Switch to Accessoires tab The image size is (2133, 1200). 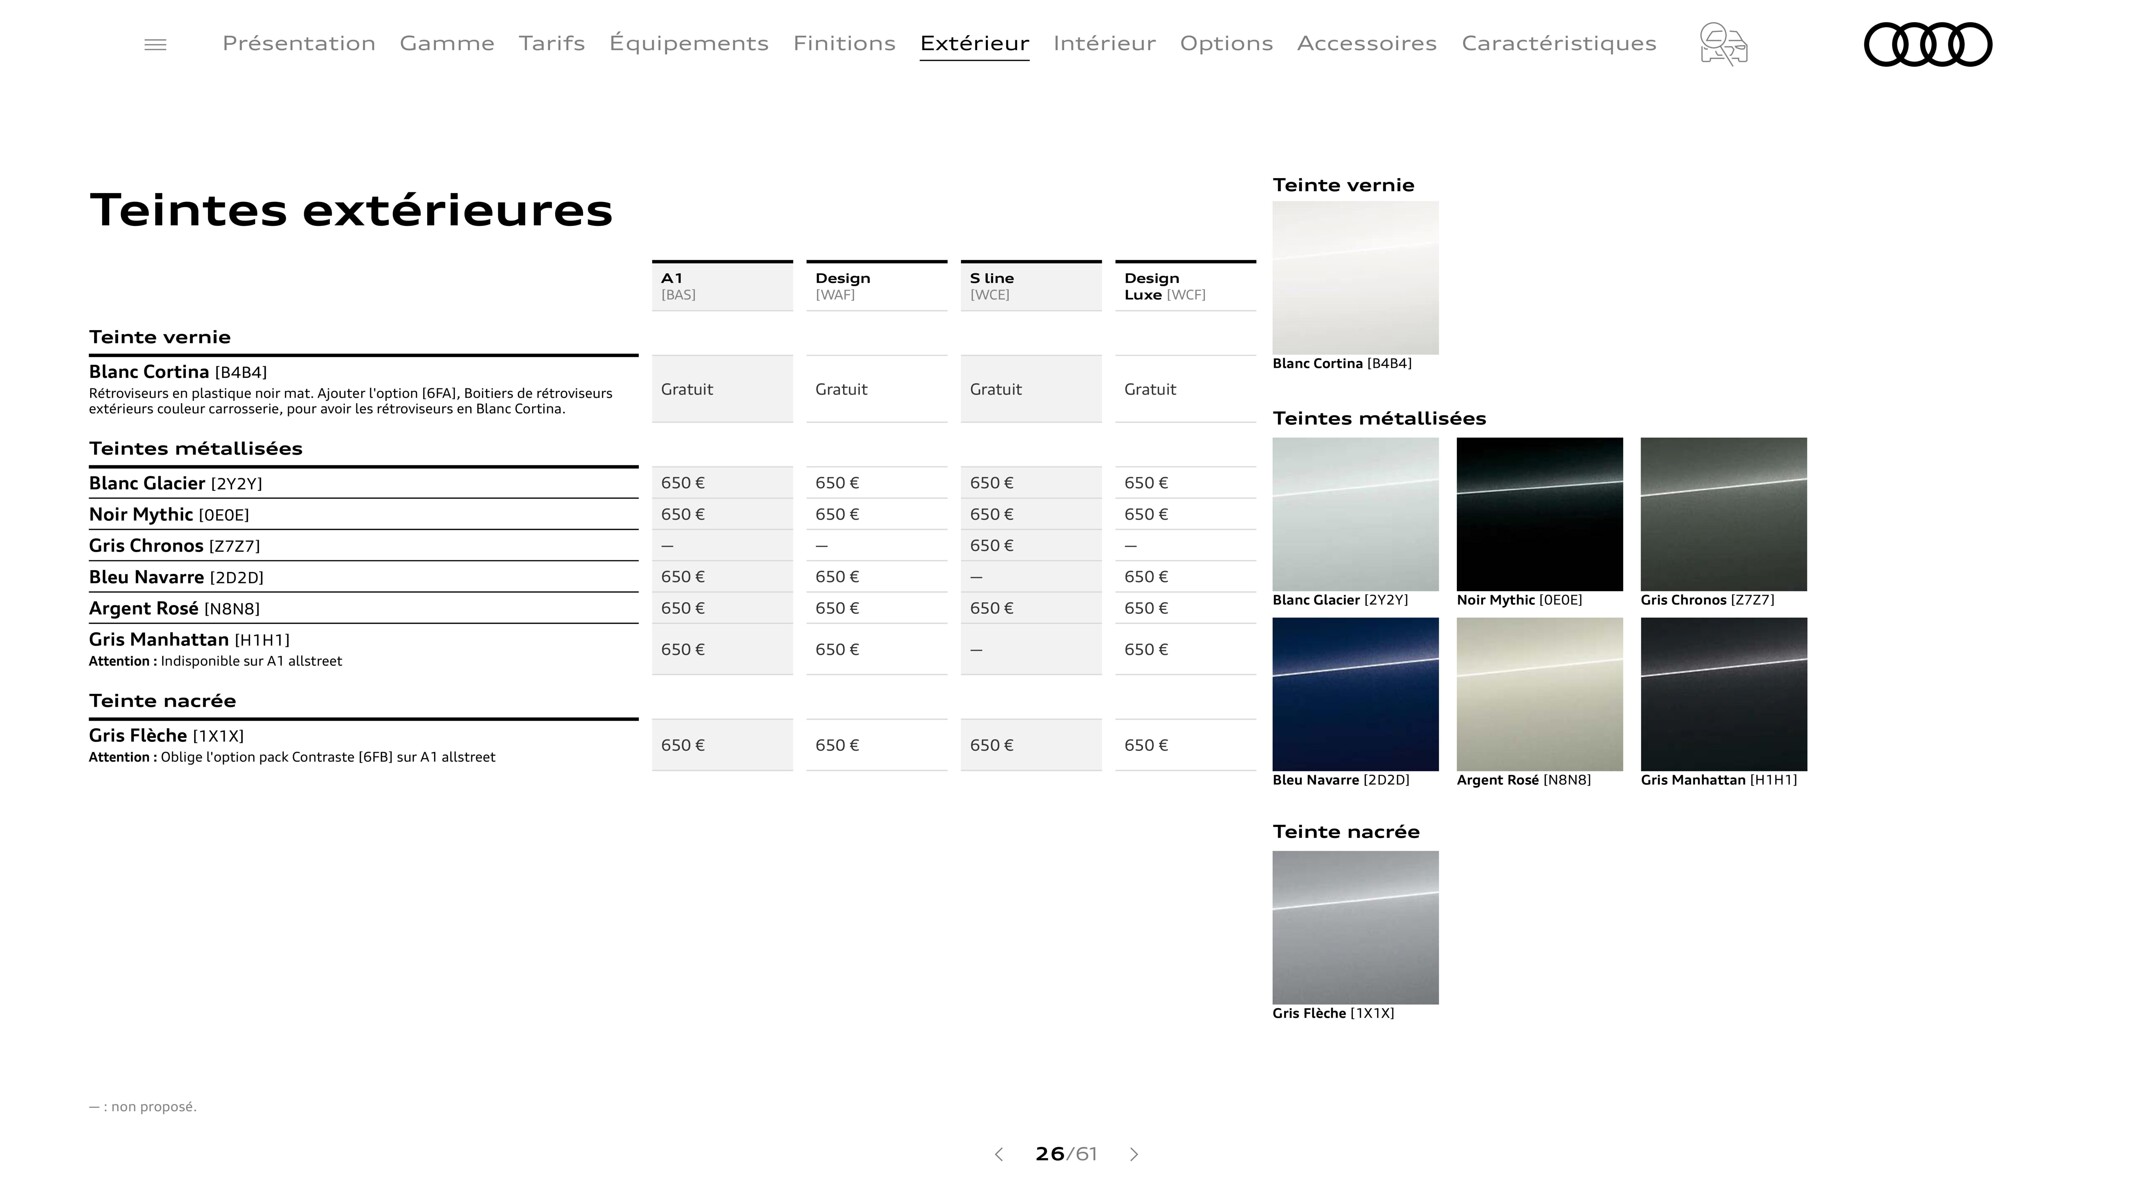pyautogui.click(x=1367, y=43)
